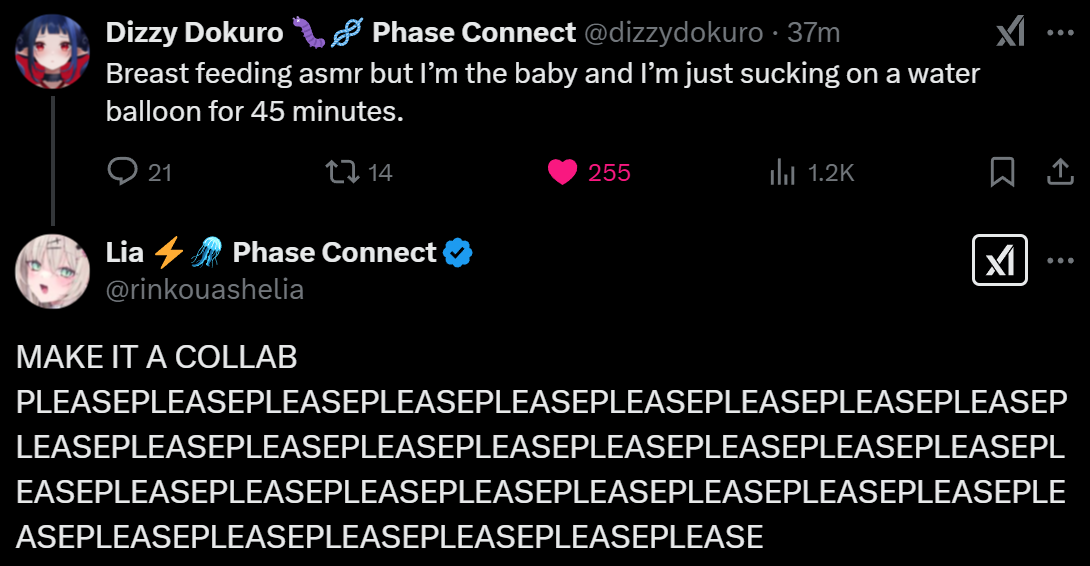Click Lia's blue verified badge
1090x566 pixels.
(458, 253)
